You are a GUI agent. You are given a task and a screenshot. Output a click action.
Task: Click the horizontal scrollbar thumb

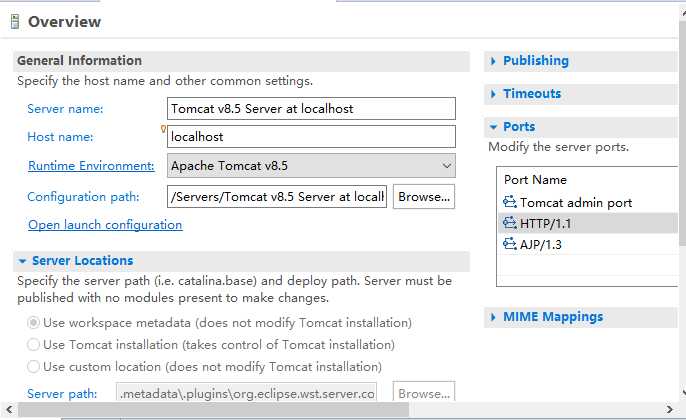click(214, 410)
